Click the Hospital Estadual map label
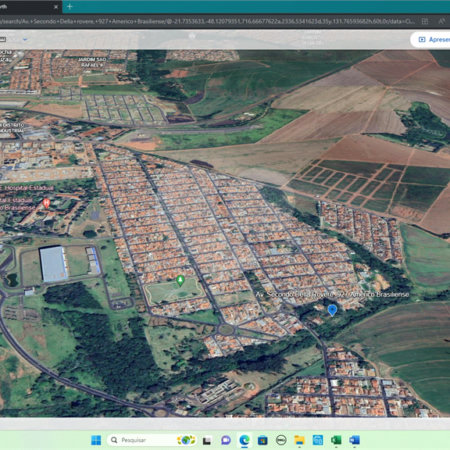 pos(27,188)
